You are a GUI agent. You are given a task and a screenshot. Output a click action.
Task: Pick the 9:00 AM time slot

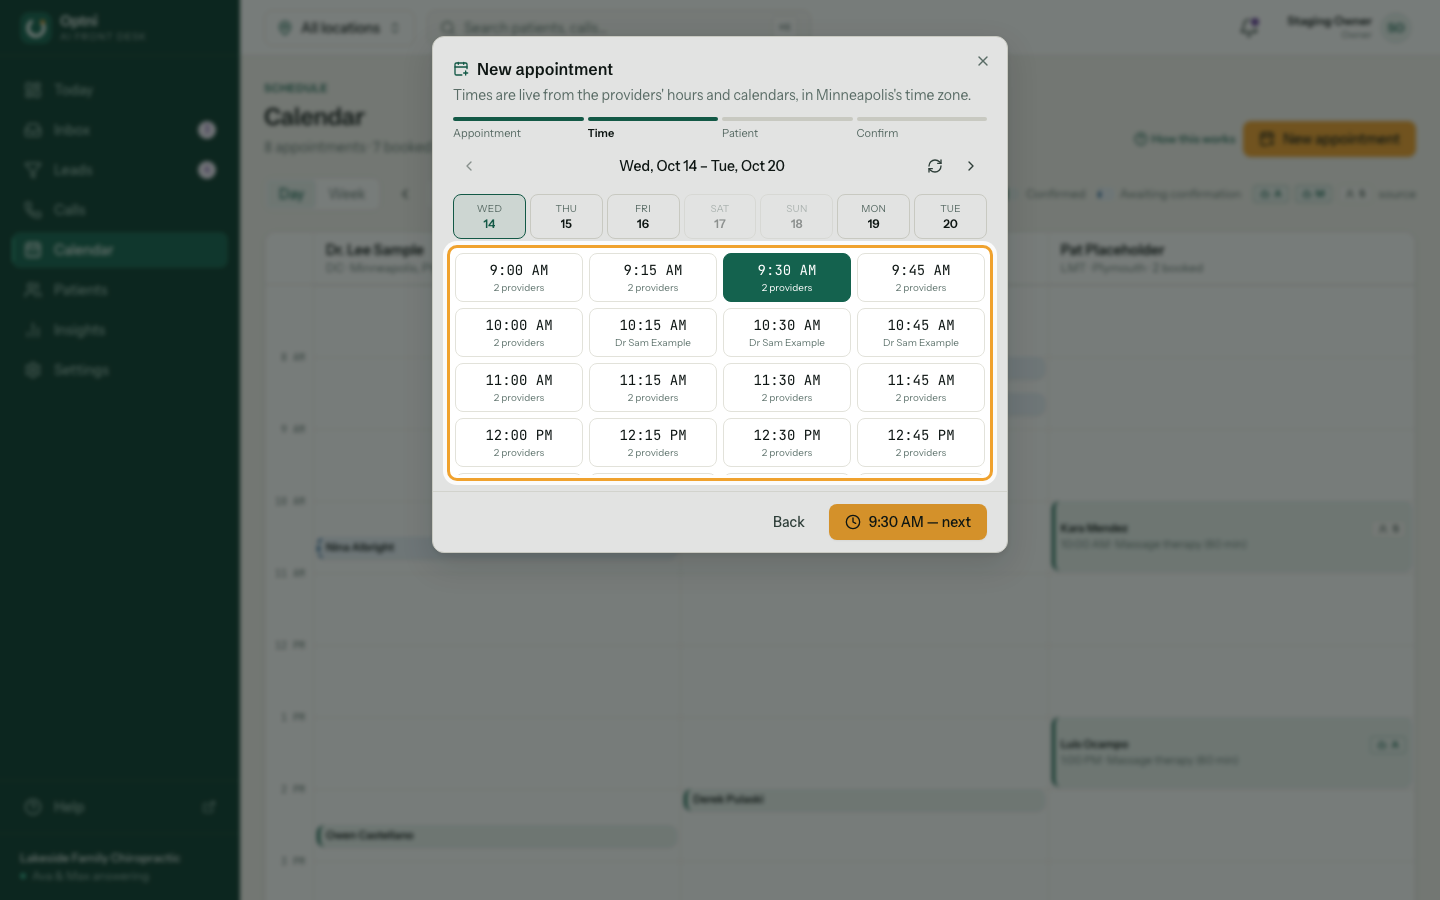tap(519, 277)
